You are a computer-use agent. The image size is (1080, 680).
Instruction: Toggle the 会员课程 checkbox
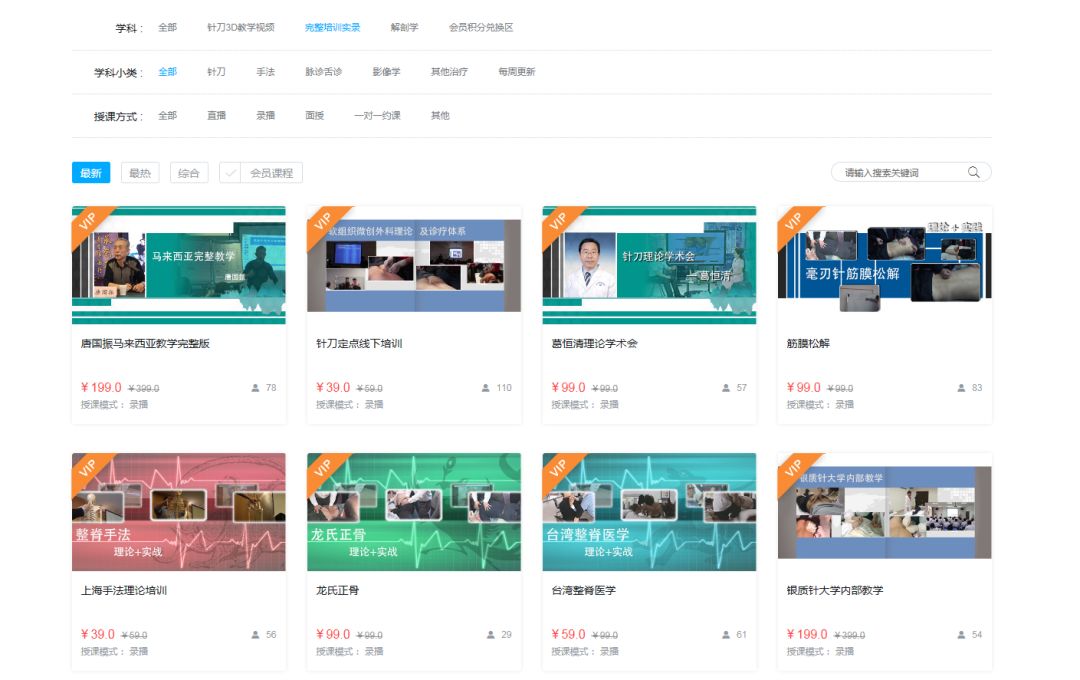click(230, 173)
